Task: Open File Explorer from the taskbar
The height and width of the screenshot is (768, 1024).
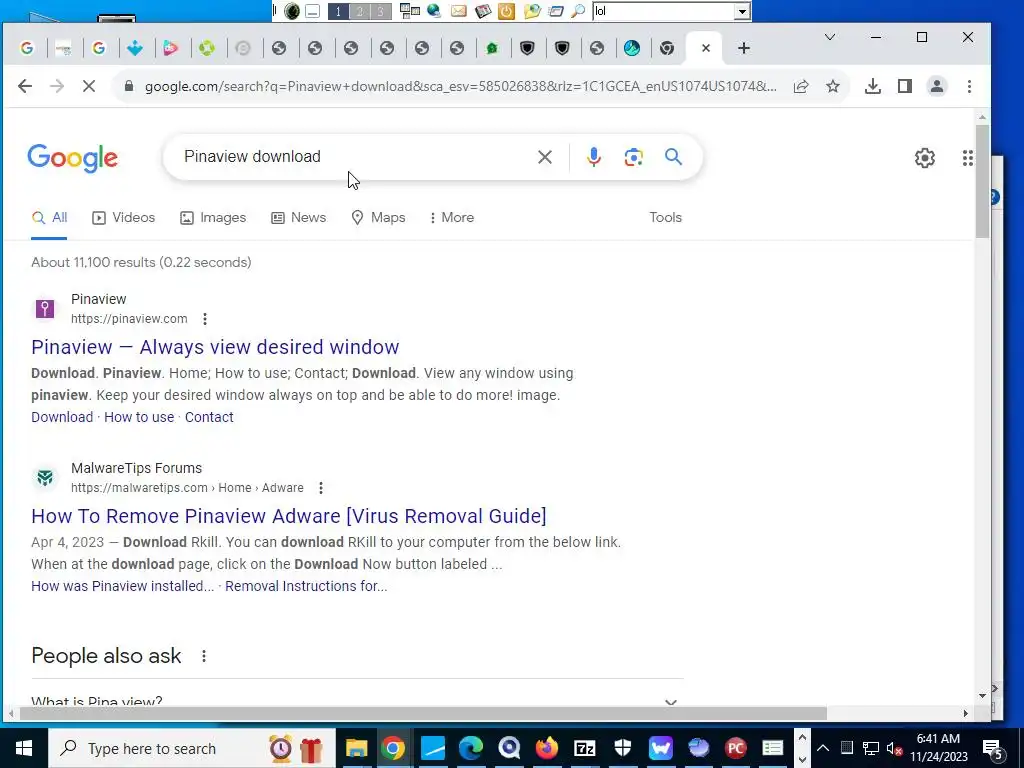Action: click(357, 748)
